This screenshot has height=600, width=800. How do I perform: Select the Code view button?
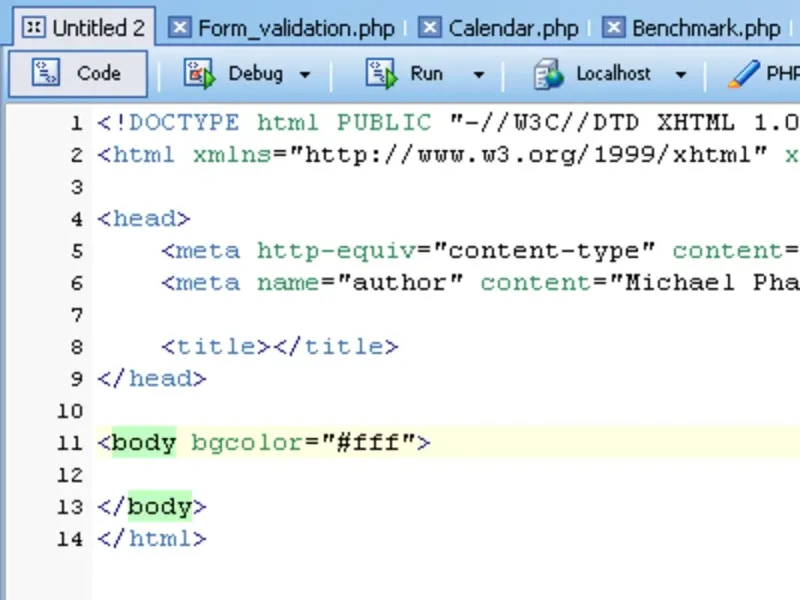pyautogui.click(x=78, y=74)
